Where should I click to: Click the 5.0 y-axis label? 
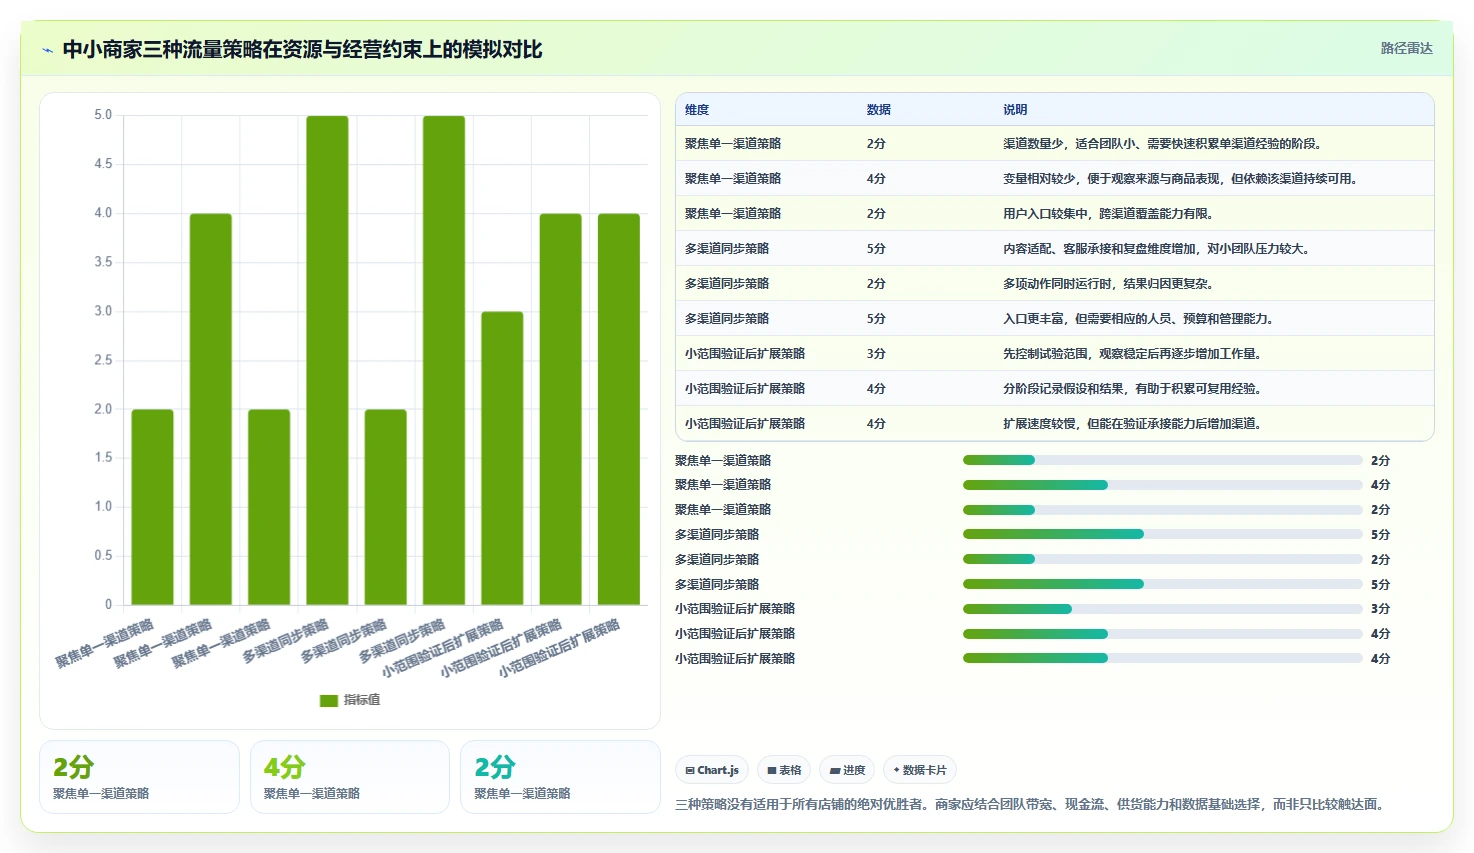pyautogui.click(x=103, y=115)
